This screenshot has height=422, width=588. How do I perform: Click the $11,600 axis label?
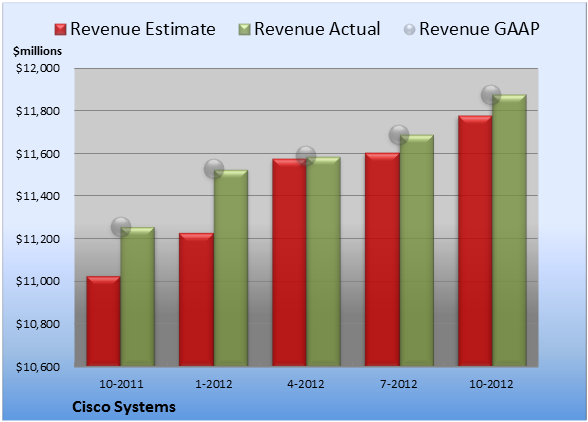(38, 154)
